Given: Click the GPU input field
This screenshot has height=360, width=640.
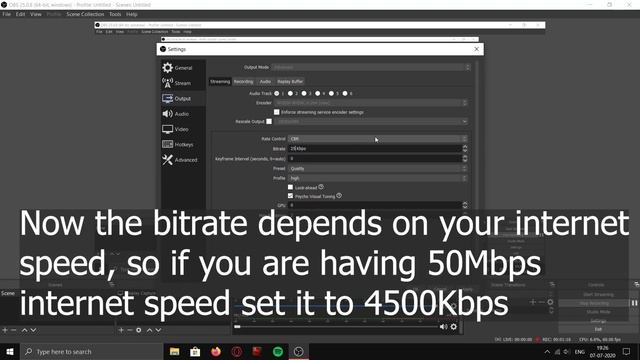Looking at the screenshot, I should click(x=375, y=205).
